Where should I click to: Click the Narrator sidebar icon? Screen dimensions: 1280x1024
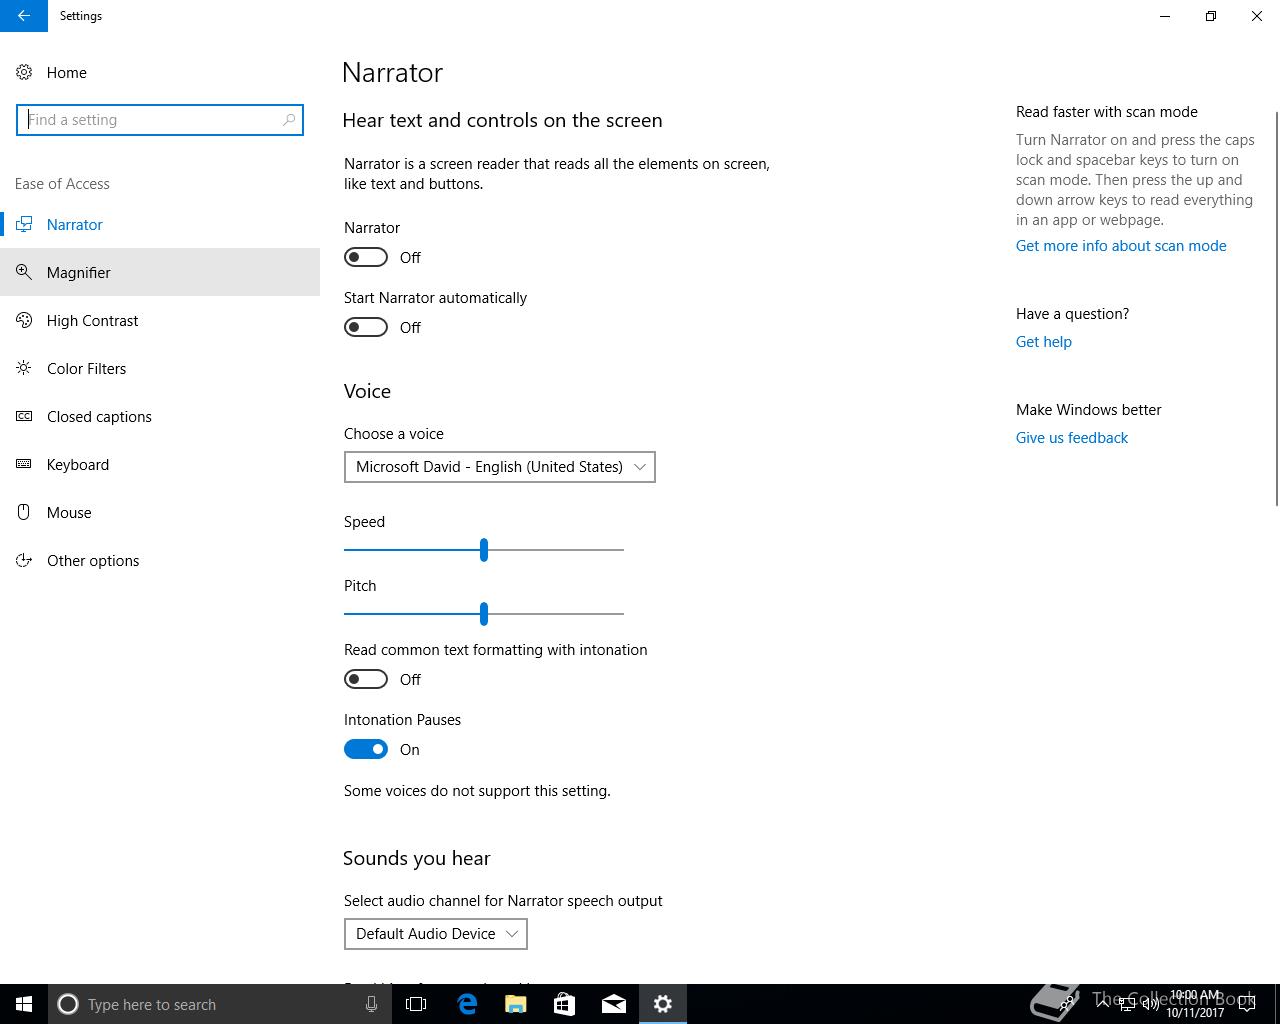pyautogui.click(x=24, y=224)
